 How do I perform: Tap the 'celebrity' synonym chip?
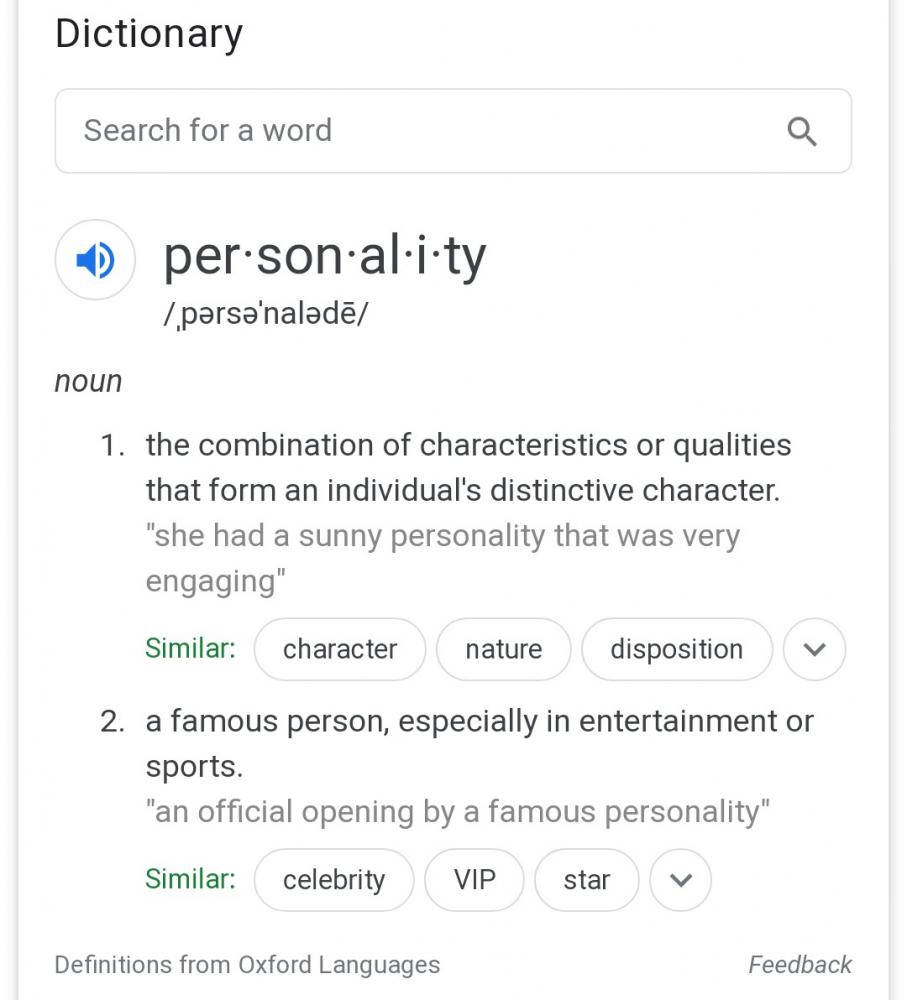(x=334, y=880)
